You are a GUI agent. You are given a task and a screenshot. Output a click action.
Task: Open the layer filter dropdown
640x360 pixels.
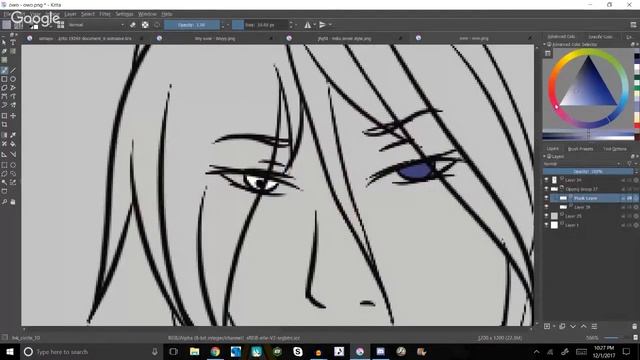click(631, 164)
